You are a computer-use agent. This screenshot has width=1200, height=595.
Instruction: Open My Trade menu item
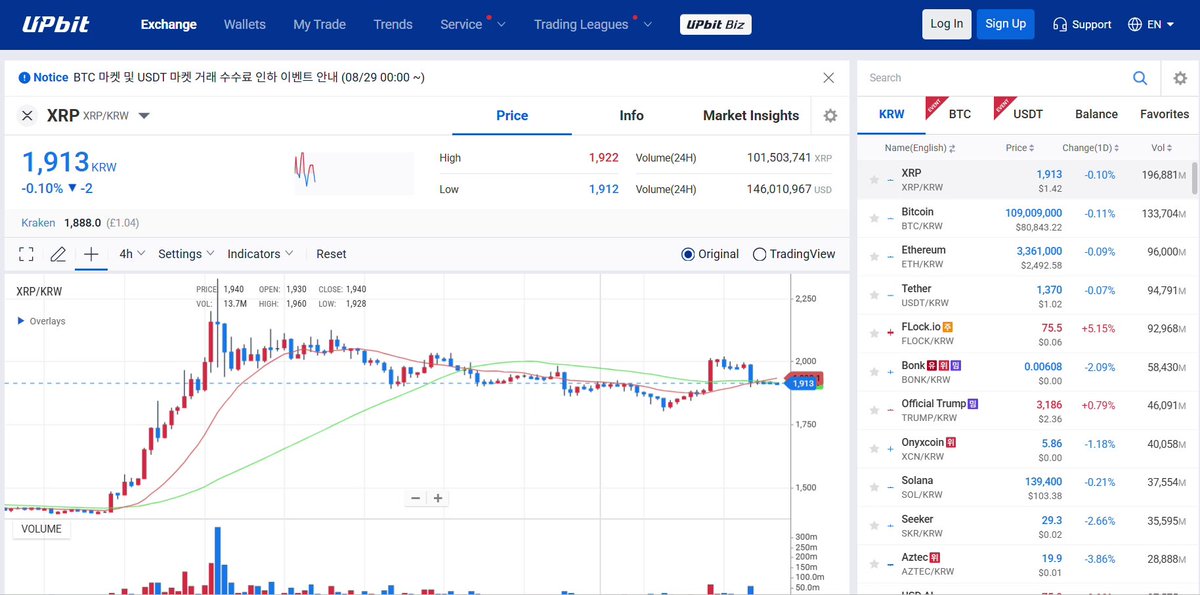point(319,24)
